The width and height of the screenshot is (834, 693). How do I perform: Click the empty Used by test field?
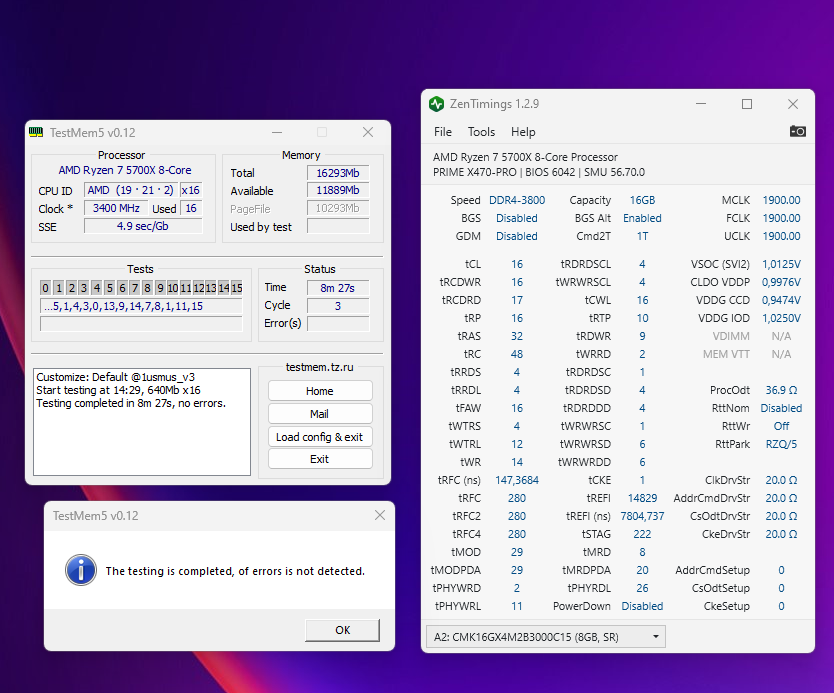(338, 227)
